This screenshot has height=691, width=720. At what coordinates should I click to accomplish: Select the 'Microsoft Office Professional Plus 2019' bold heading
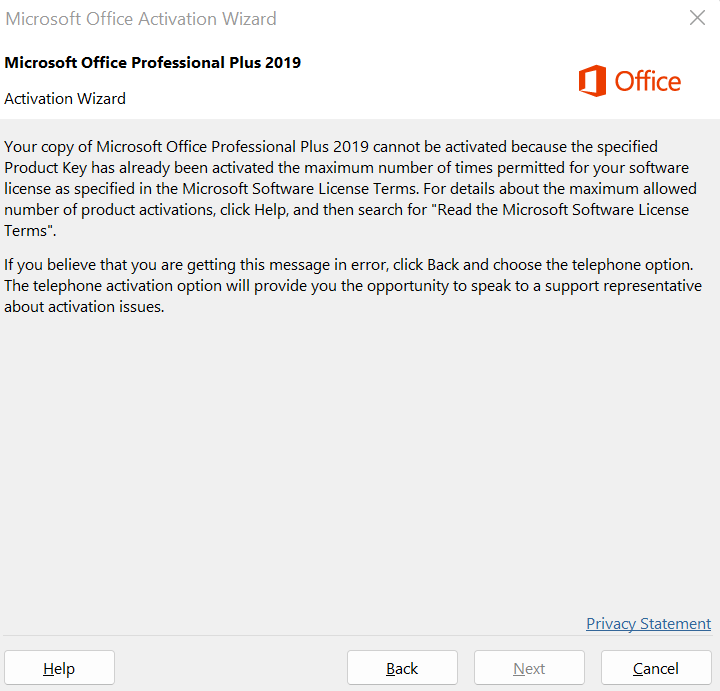coord(152,62)
